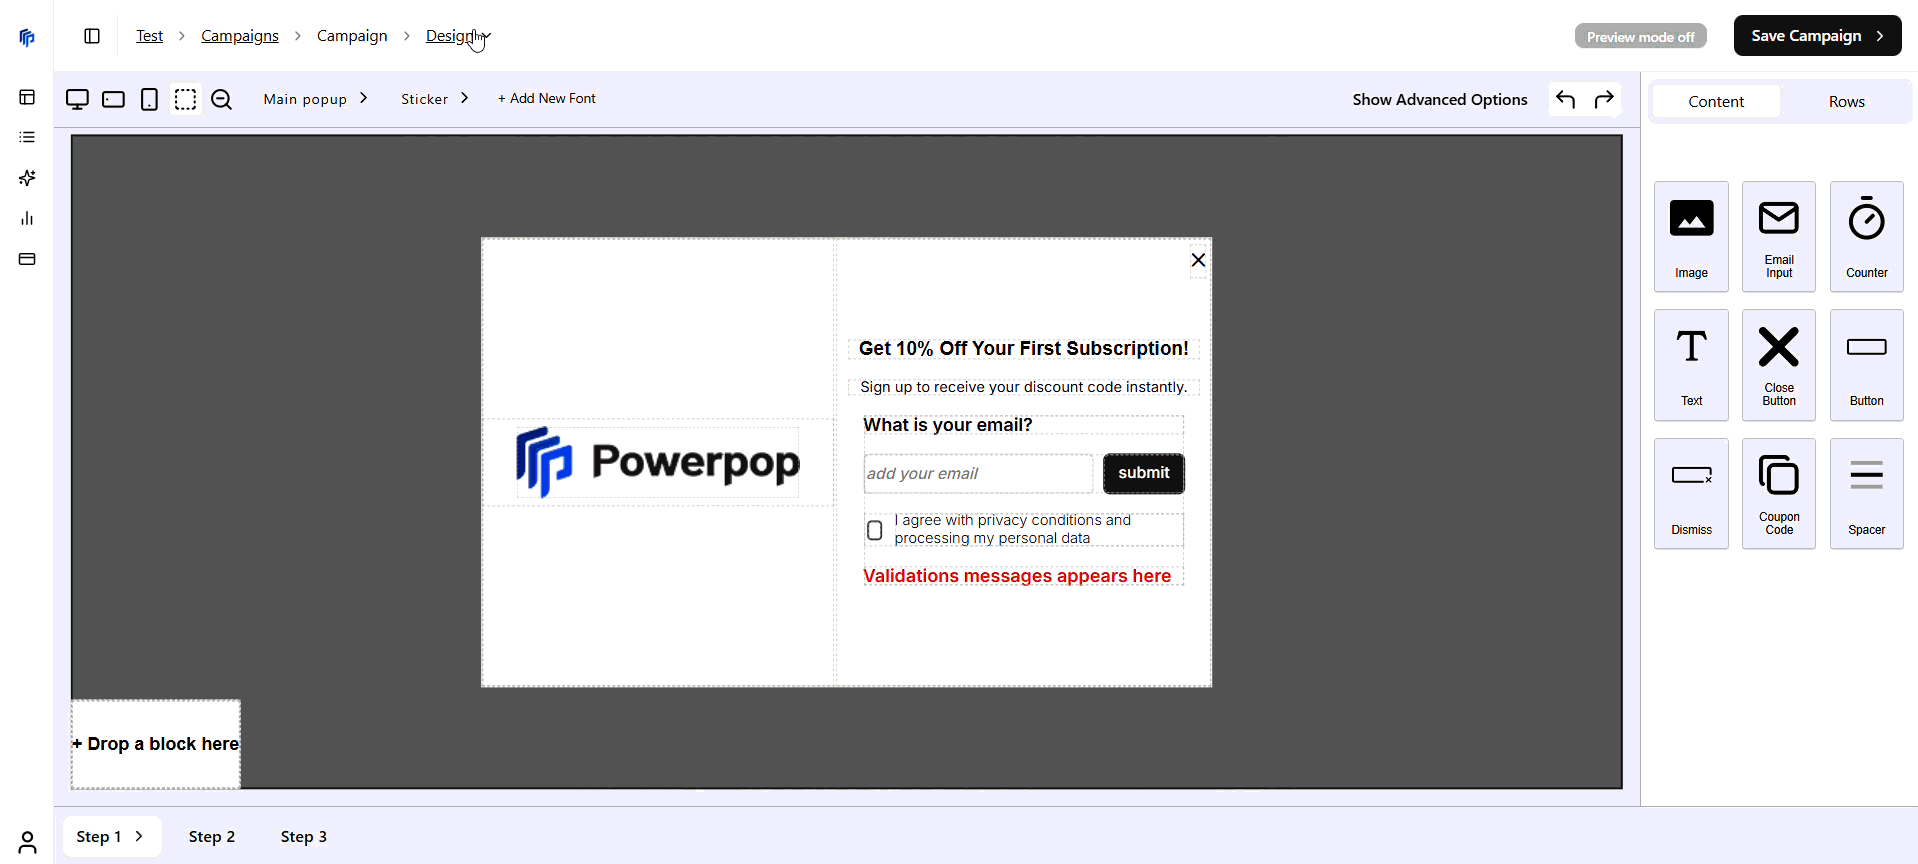Click the add your email field
The height and width of the screenshot is (864, 1918).
coord(978,473)
